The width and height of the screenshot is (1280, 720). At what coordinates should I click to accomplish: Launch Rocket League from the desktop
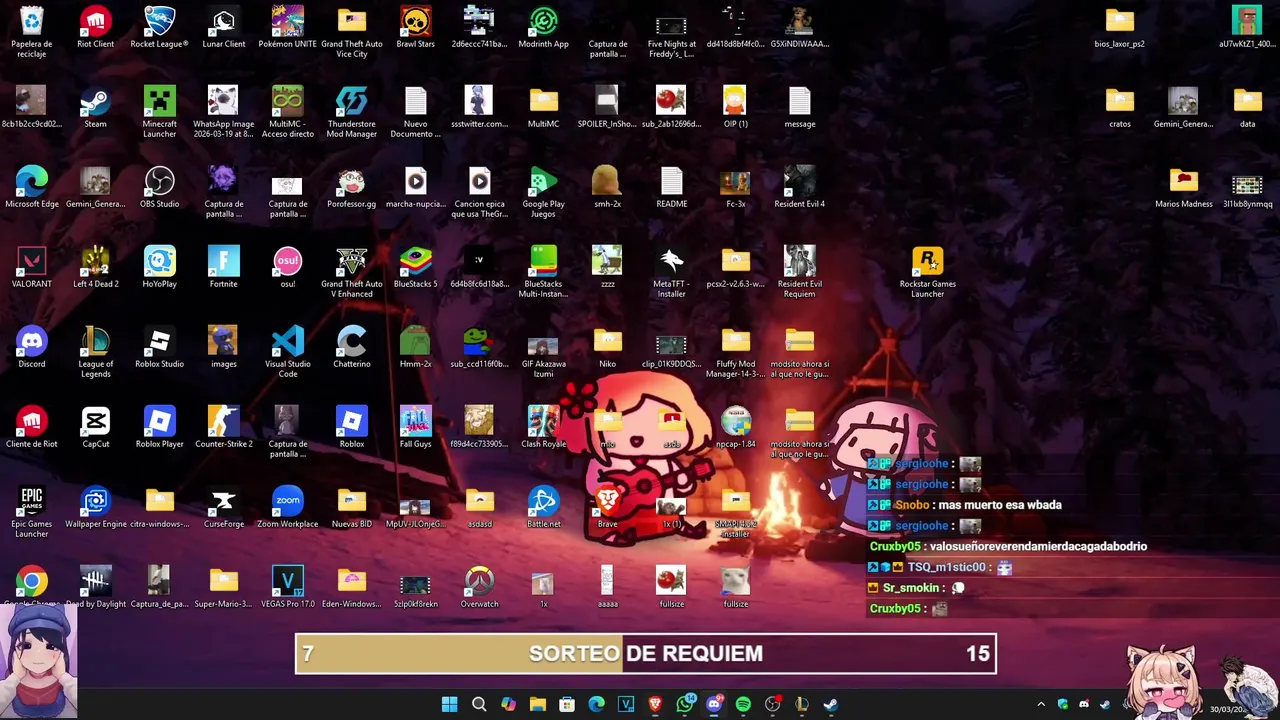(159, 28)
